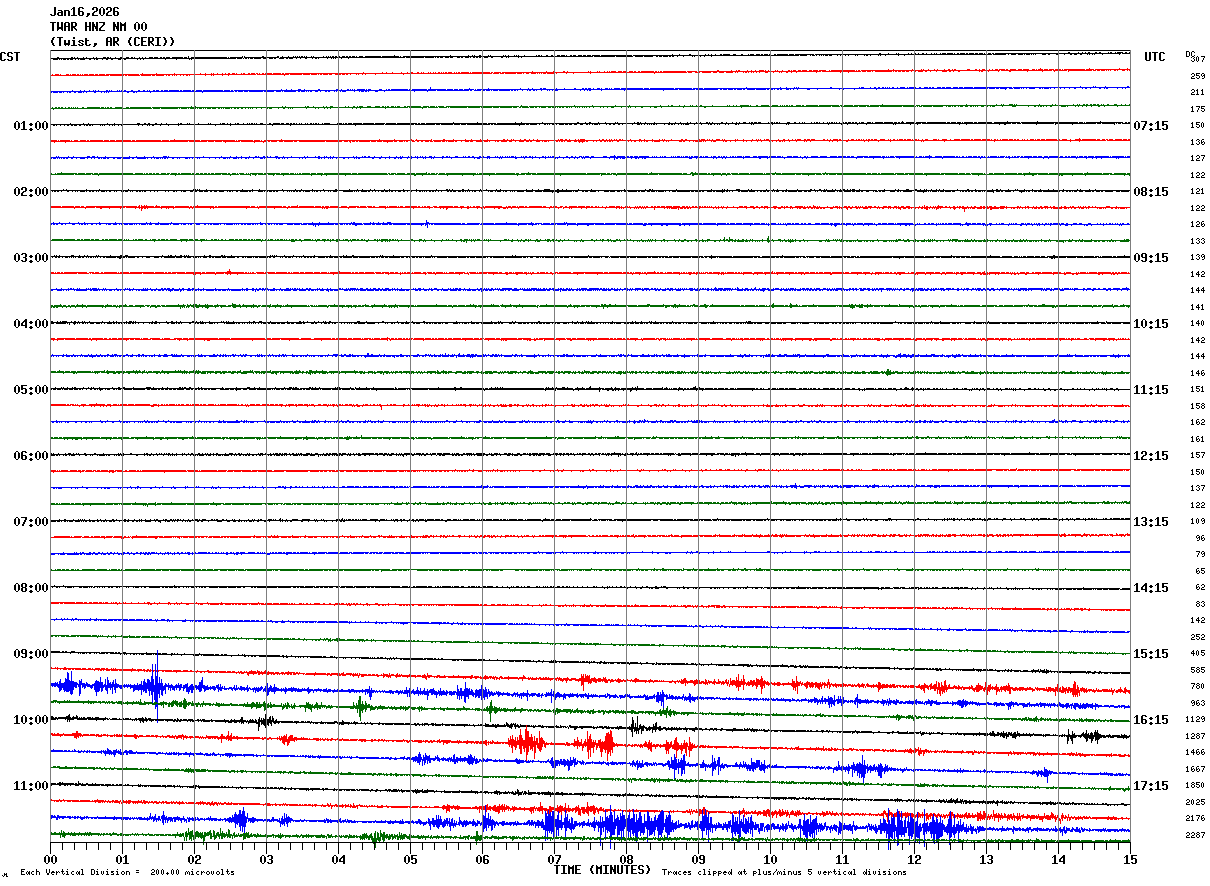Screen dimensions: 1210x886
Task: Click the 07:15 UTC time label
Action: (1150, 126)
